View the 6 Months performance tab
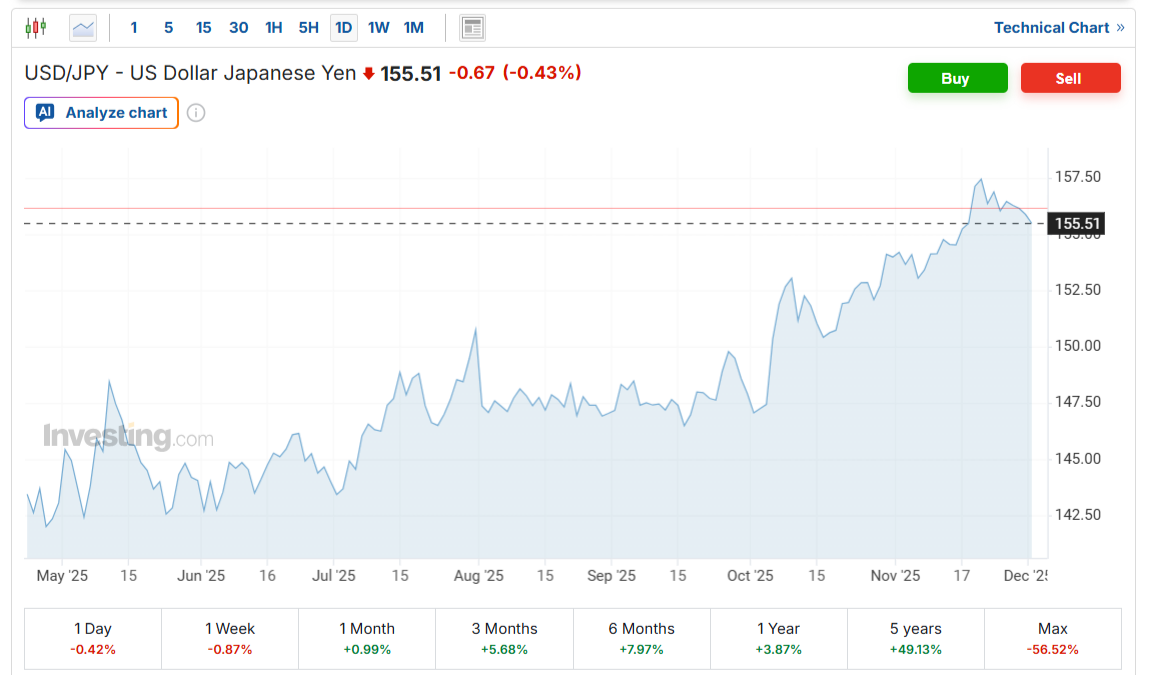The width and height of the screenshot is (1157, 675). [641, 637]
